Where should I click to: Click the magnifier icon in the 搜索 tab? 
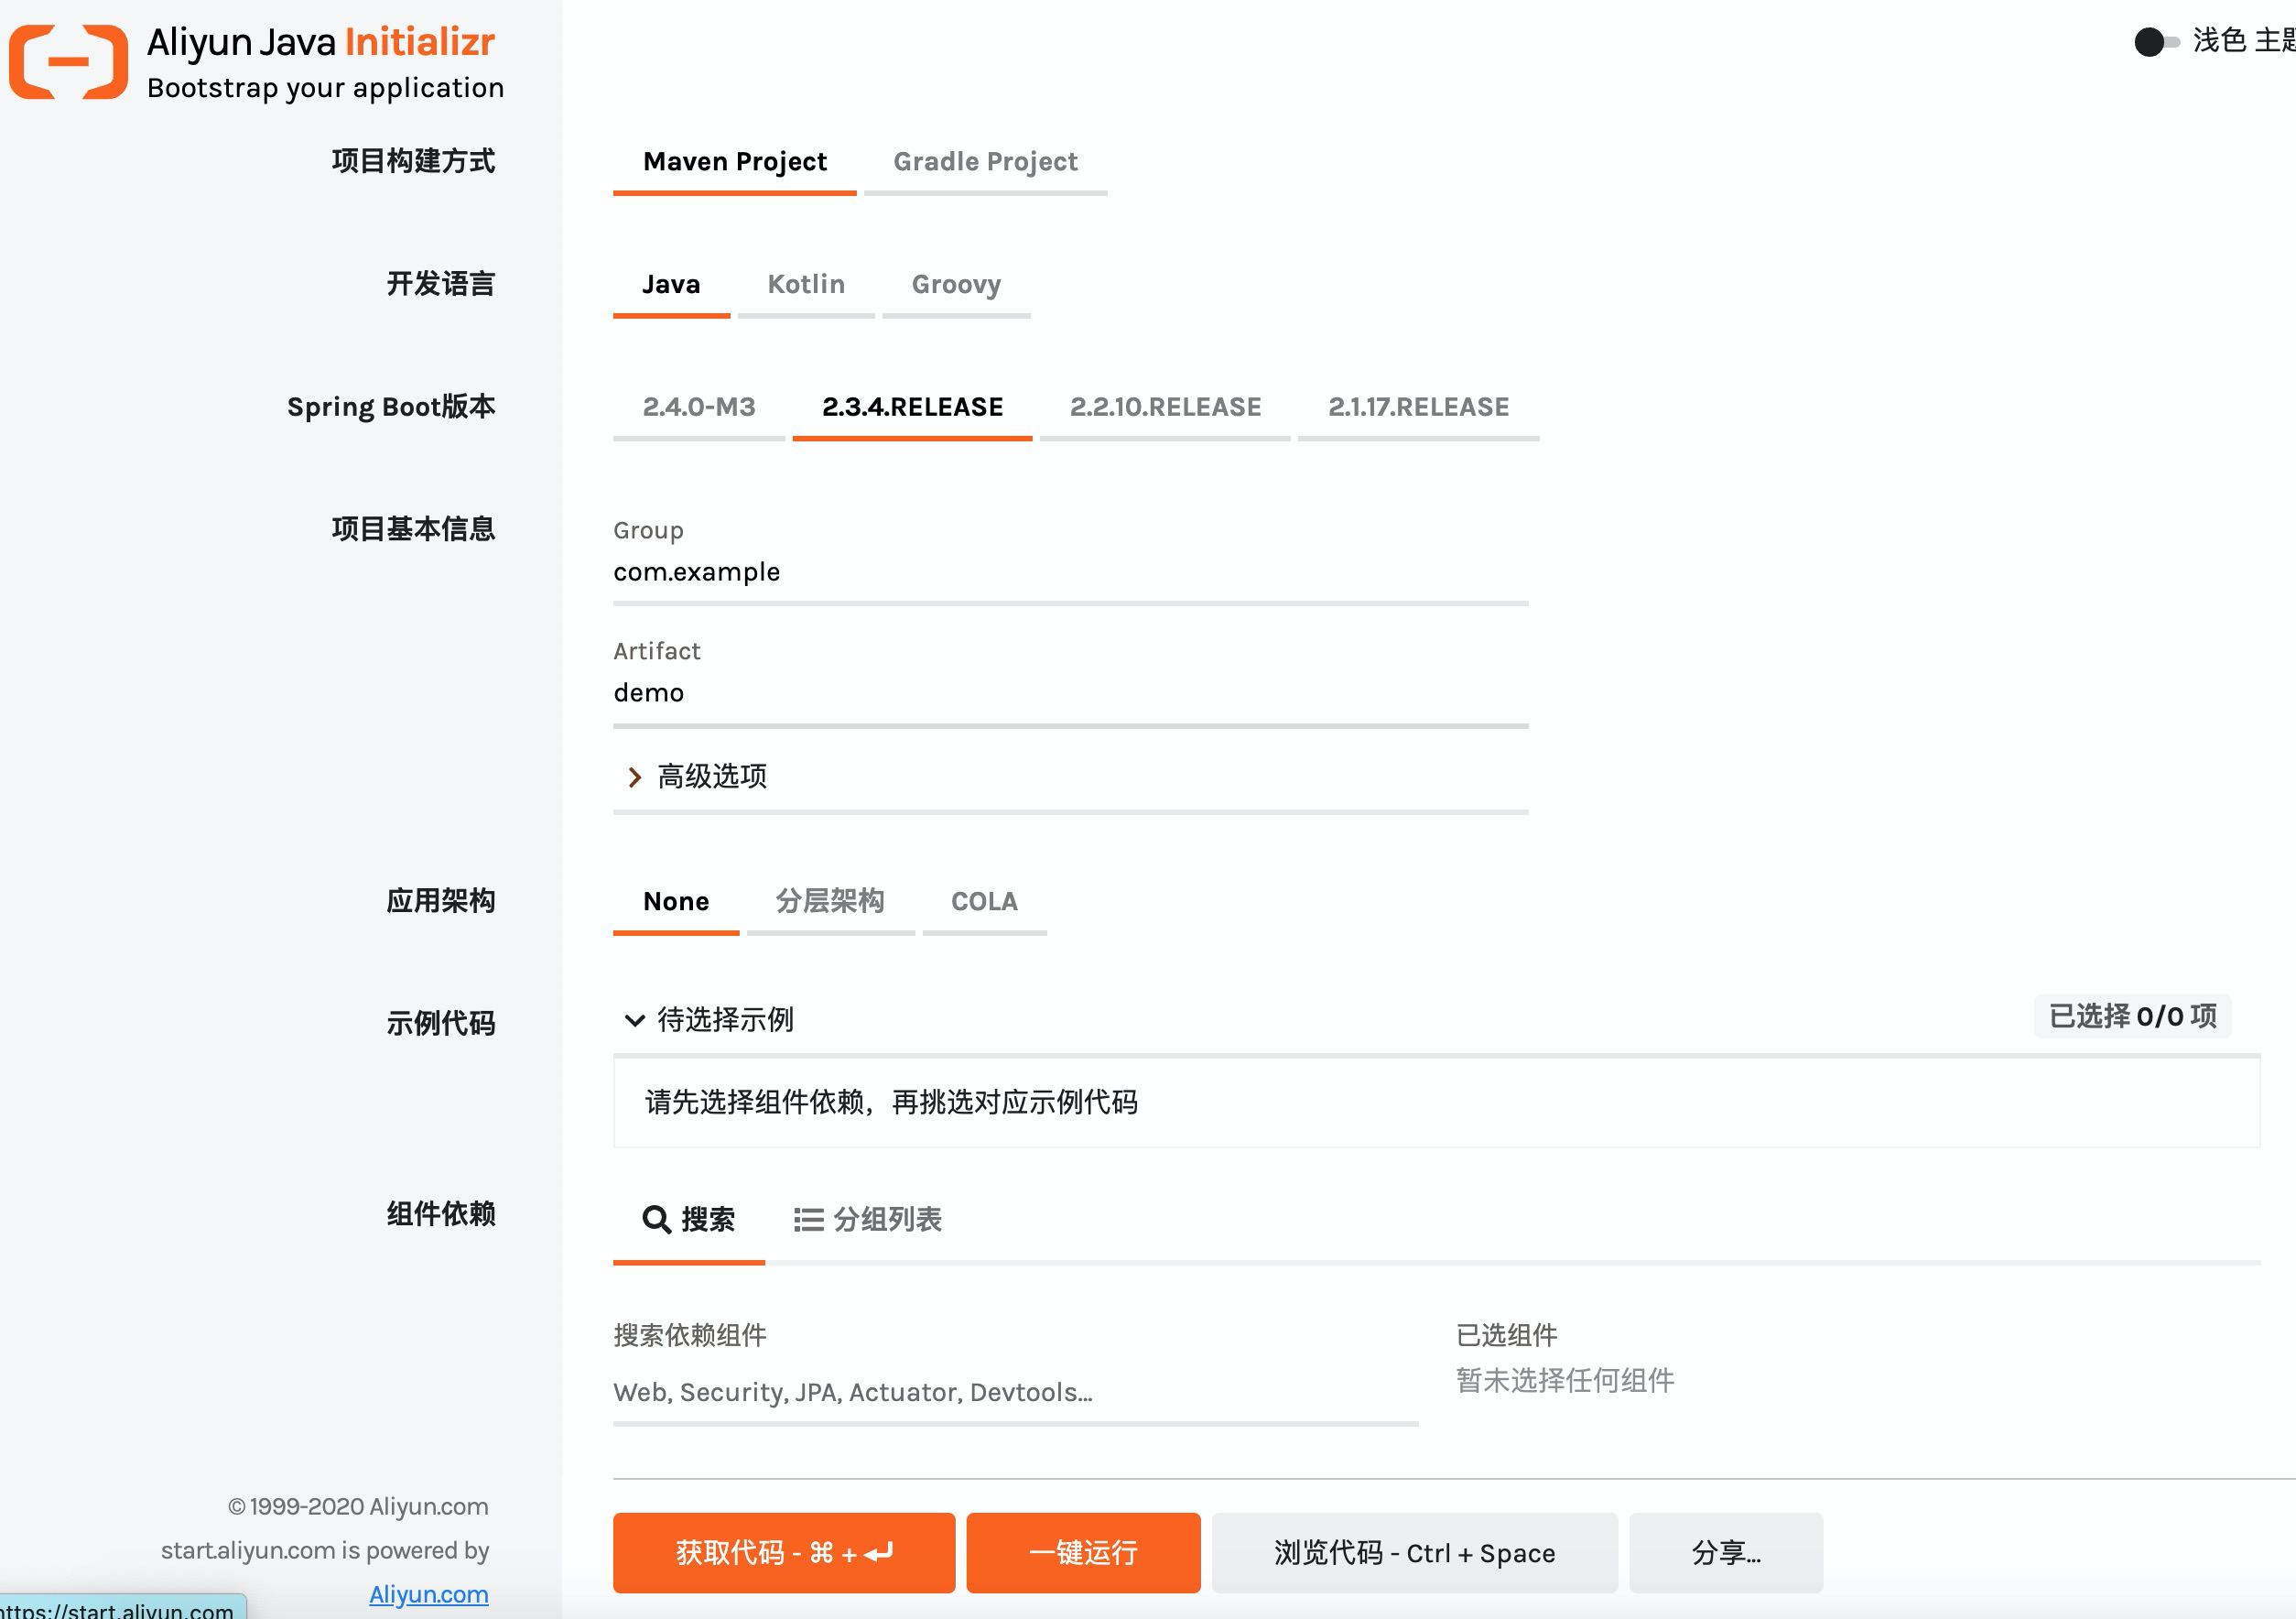click(x=656, y=1220)
